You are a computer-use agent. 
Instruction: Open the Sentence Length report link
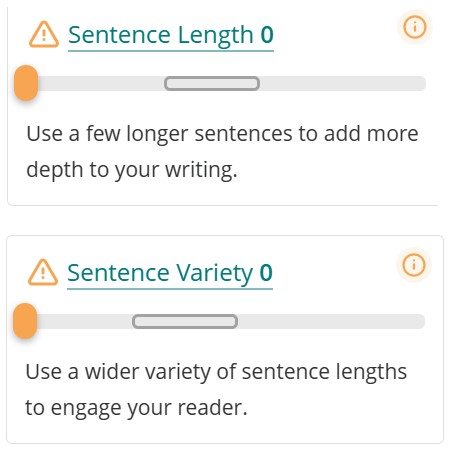click(171, 35)
